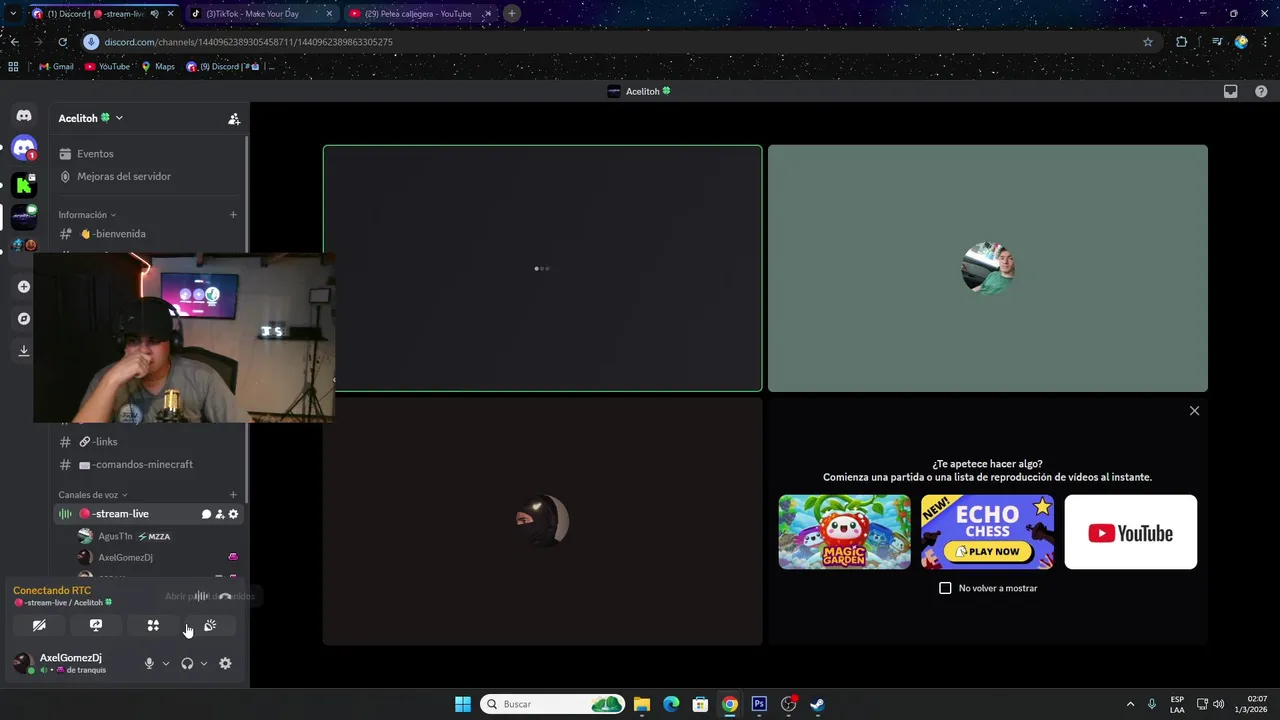Close the activities suggestion panel
The image size is (1280, 720).
tap(1194, 411)
